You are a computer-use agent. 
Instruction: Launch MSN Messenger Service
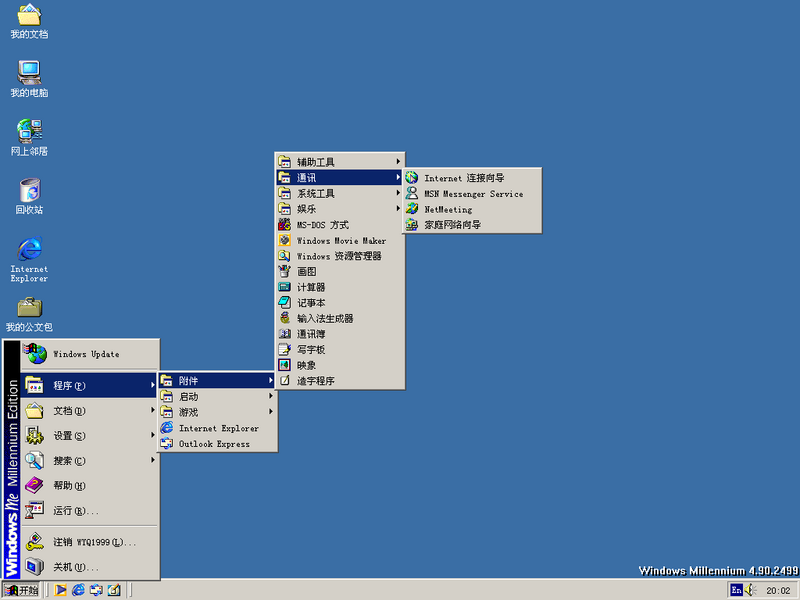[x=472, y=194]
